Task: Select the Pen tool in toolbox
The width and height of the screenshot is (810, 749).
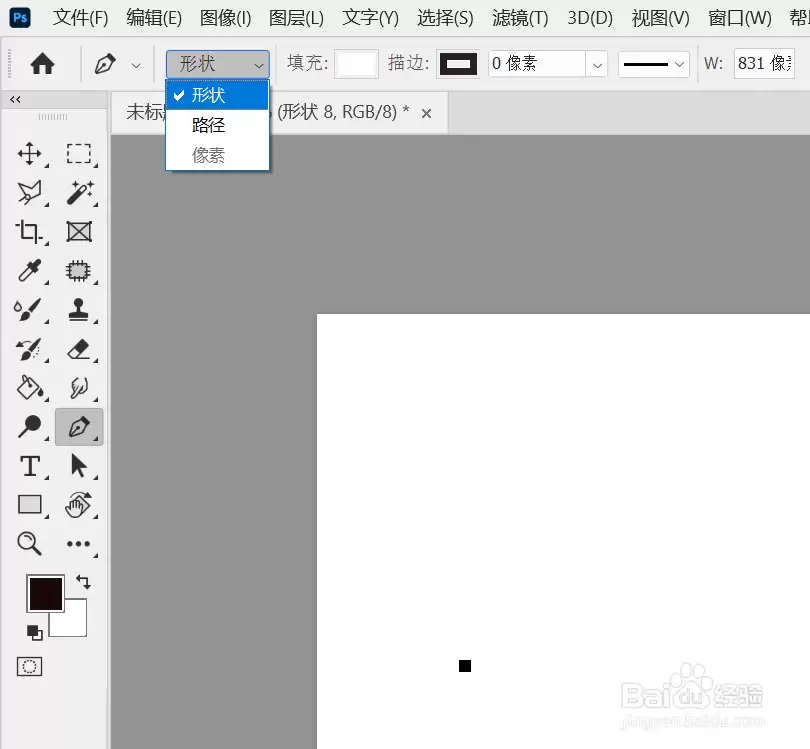Action: coord(79,427)
